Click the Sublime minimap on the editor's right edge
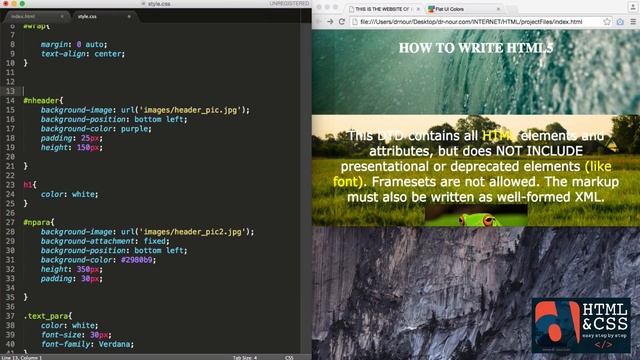 (x=306, y=188)
